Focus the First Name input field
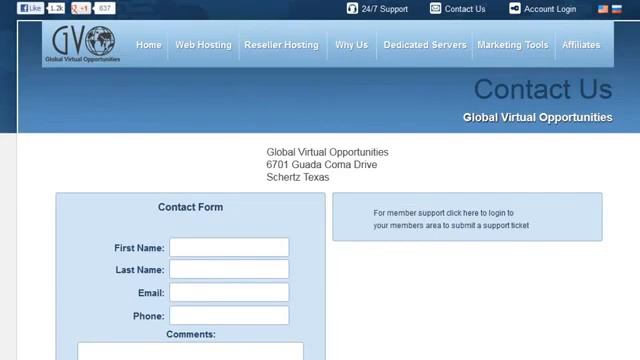The image size is (640, 360). coord(229,247)
